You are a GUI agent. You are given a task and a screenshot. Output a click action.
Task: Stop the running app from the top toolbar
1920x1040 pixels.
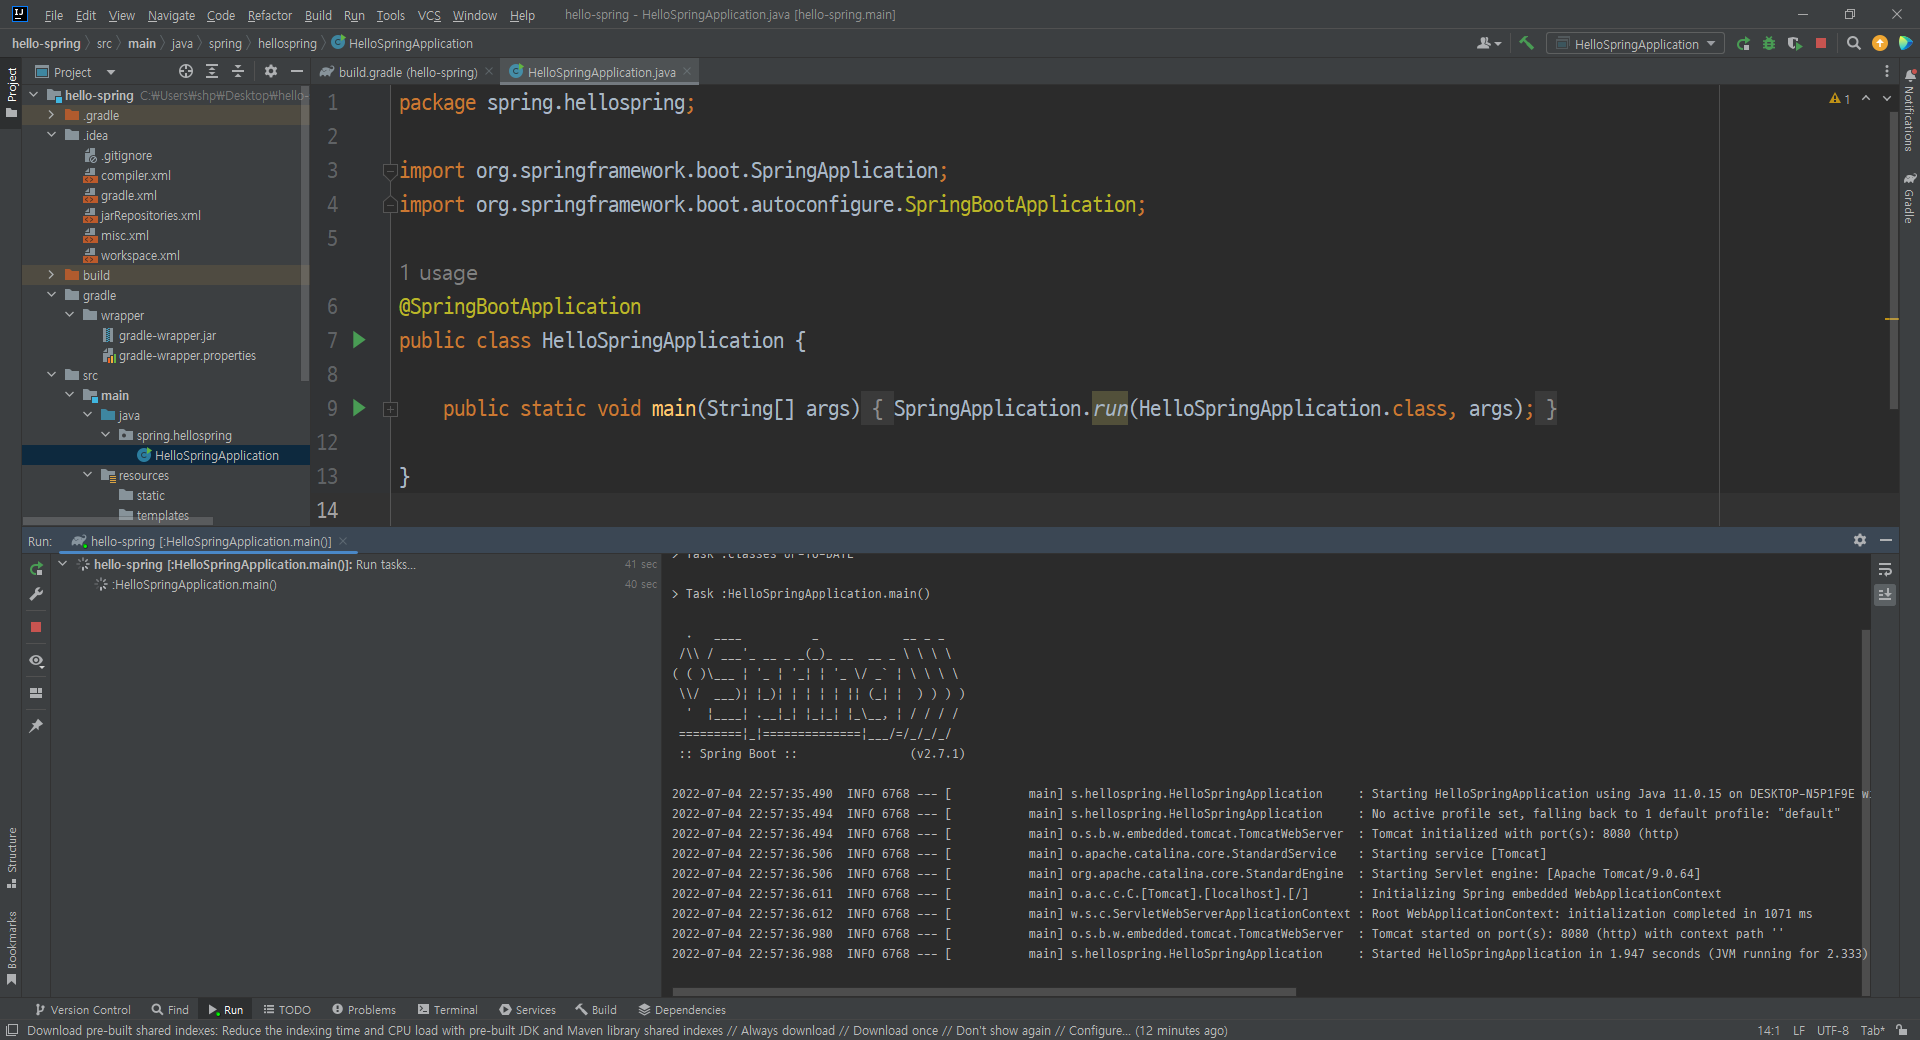pos(1821,43)
